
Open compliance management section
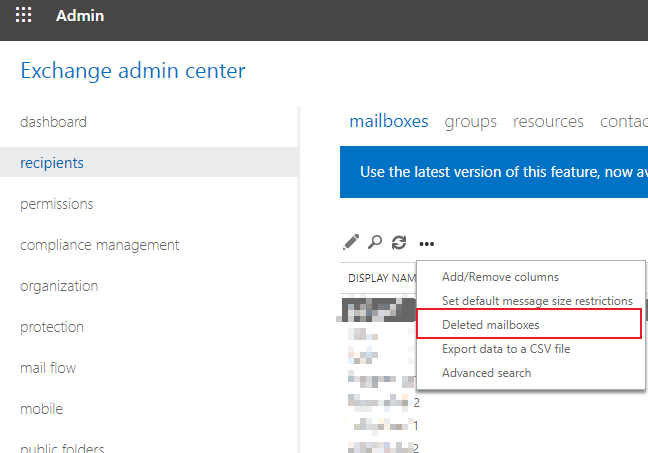click(x=100, y=245)
